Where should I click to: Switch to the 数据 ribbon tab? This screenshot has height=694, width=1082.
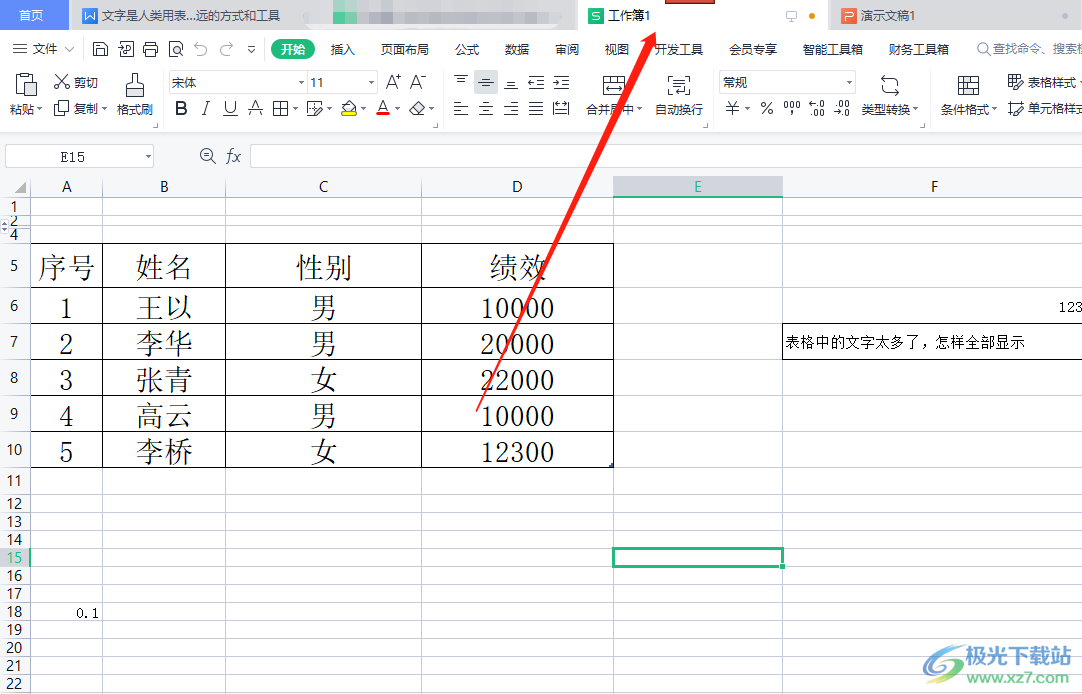[516, 49]
